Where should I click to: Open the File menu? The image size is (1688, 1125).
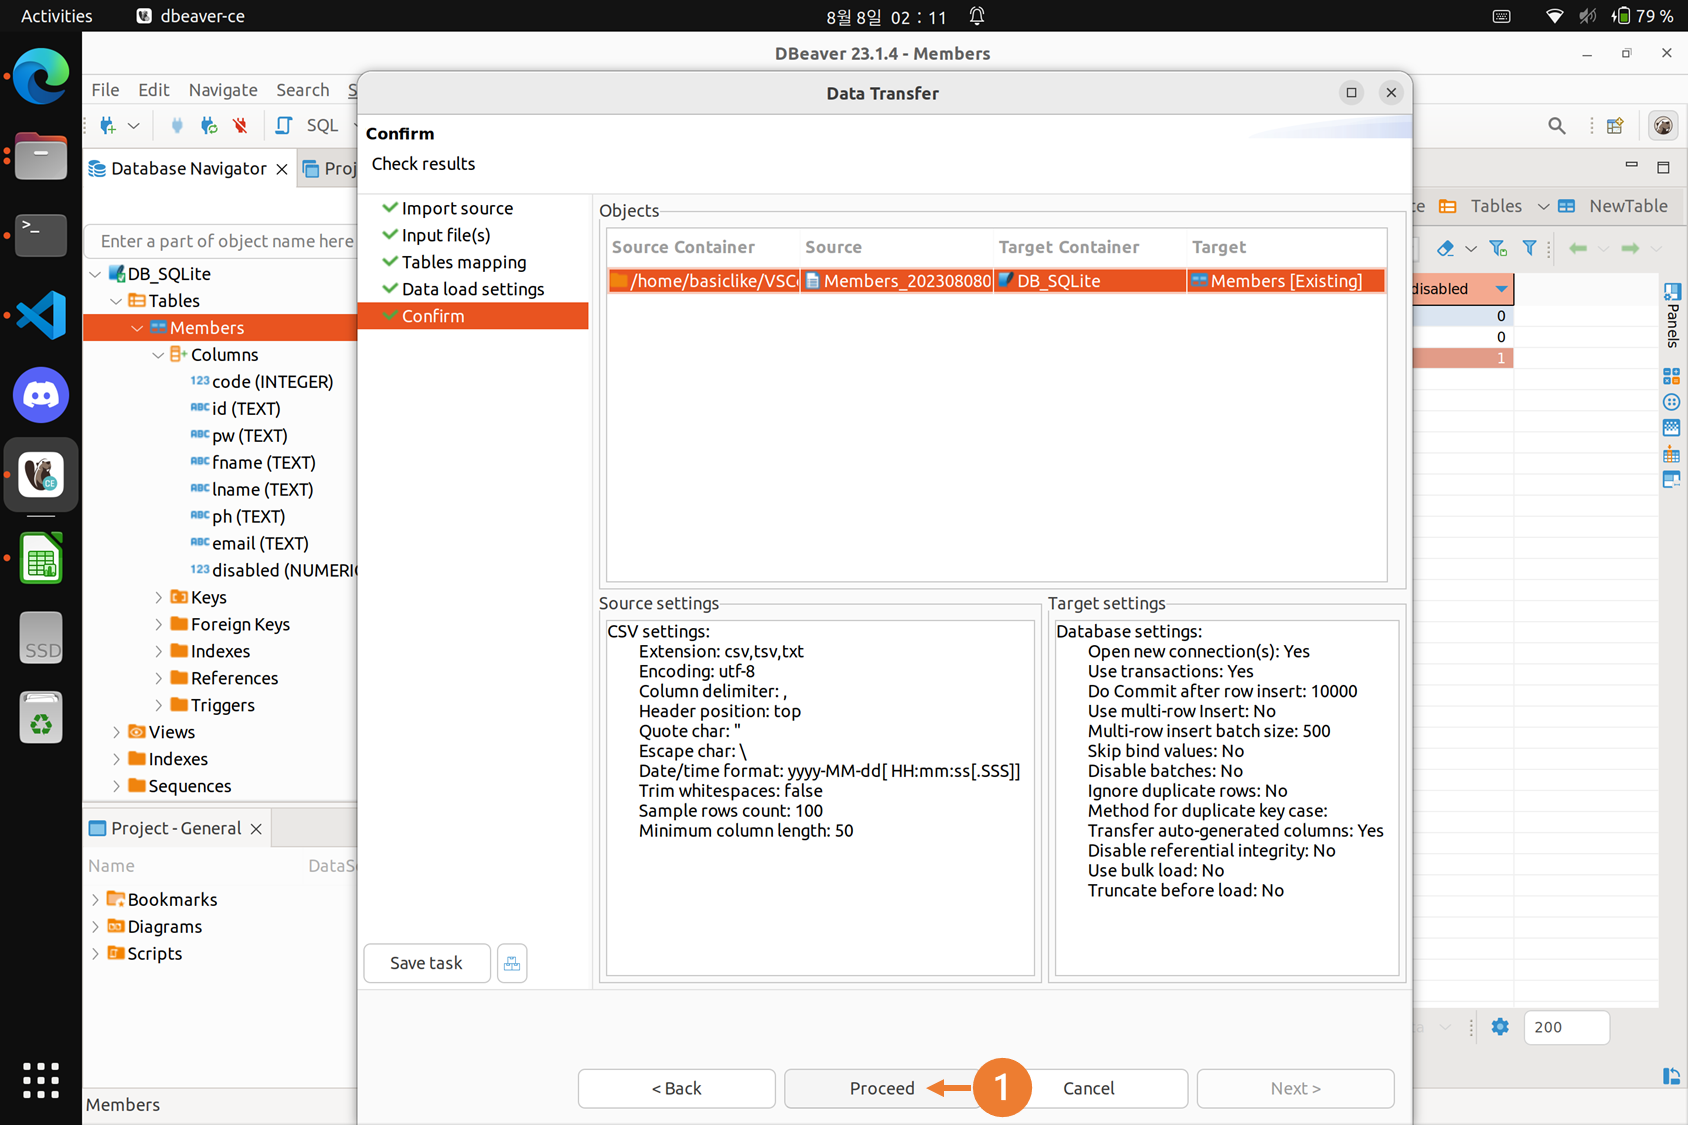coord(105,90)
